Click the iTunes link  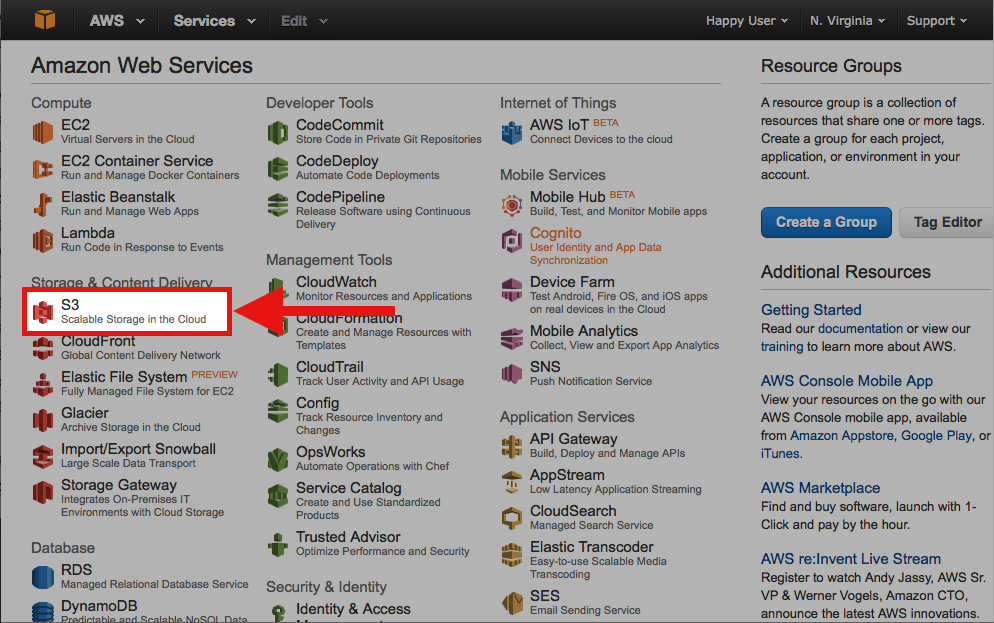click(780, 454)
